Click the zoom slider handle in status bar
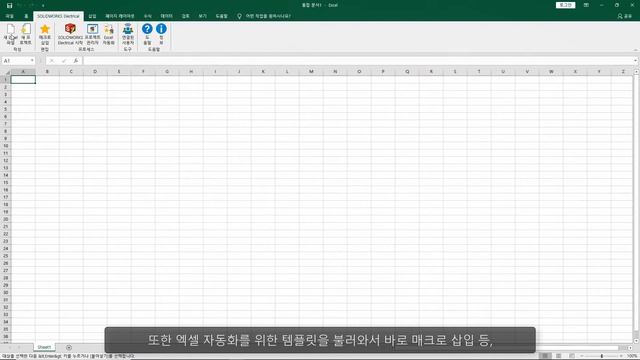The height and width of the screenshot is (360, 640). click(602, 356)
